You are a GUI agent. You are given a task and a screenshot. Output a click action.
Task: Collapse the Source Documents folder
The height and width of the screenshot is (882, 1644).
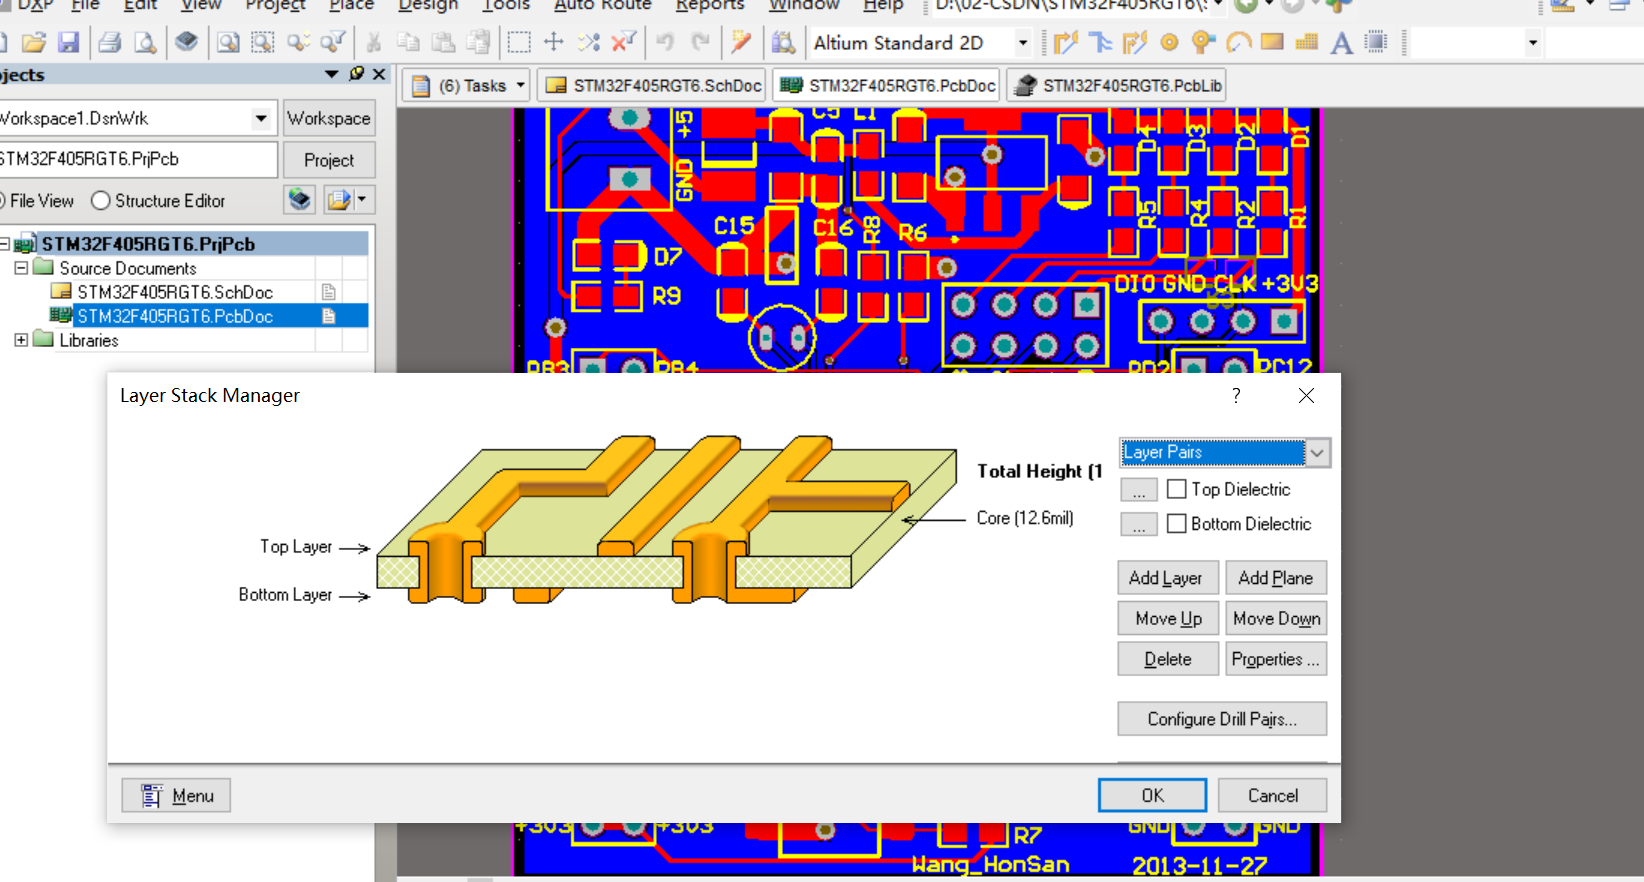21,268
